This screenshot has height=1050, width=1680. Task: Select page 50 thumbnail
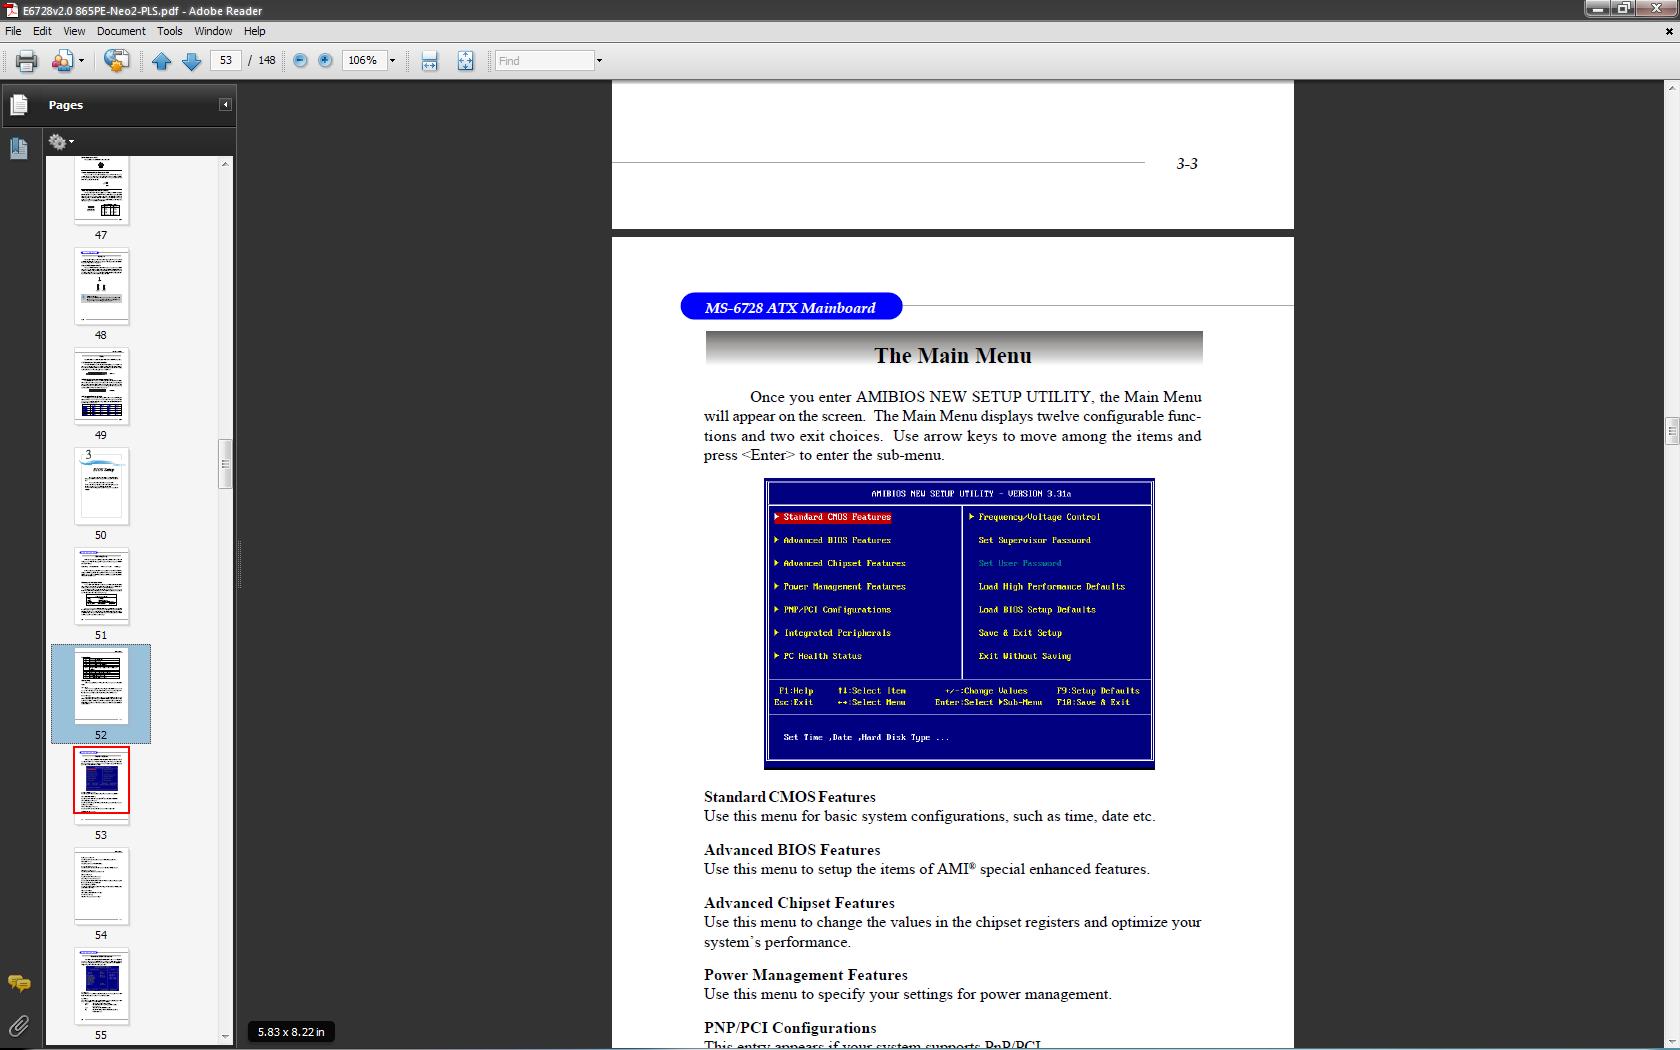coord(101,486)
